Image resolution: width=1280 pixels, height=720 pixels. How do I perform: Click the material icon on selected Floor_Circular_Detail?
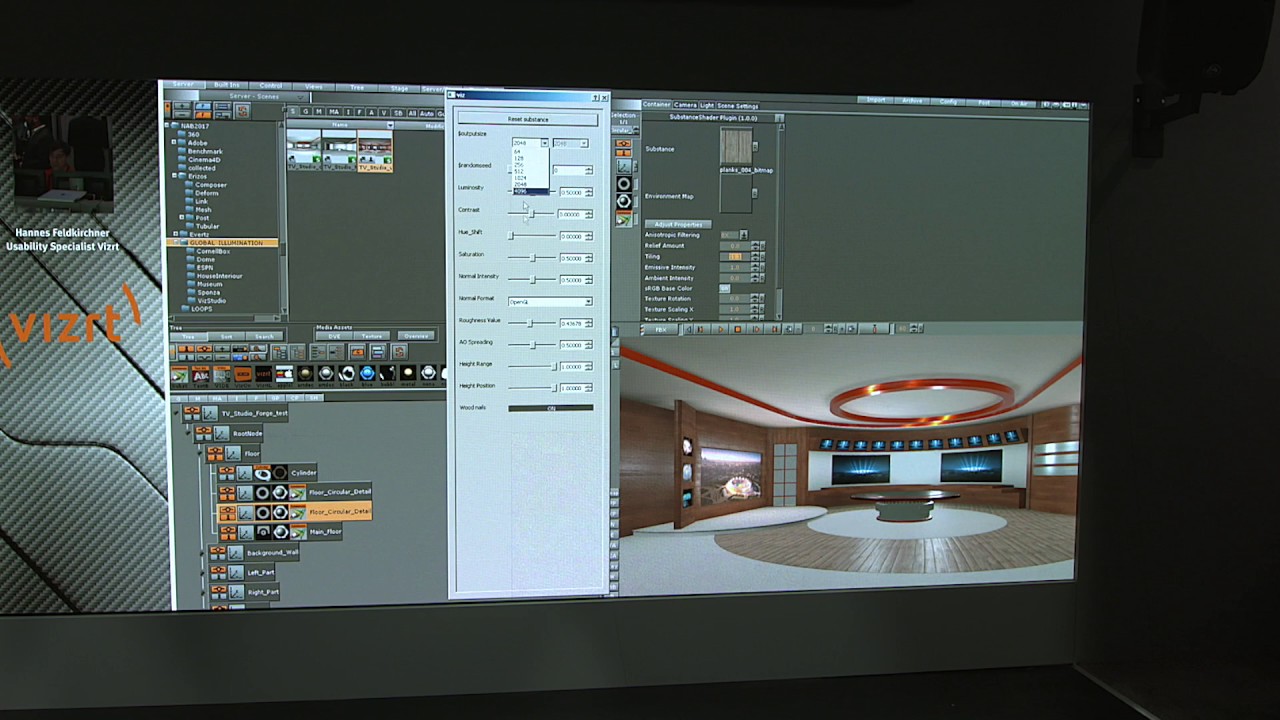click(279, 512)
